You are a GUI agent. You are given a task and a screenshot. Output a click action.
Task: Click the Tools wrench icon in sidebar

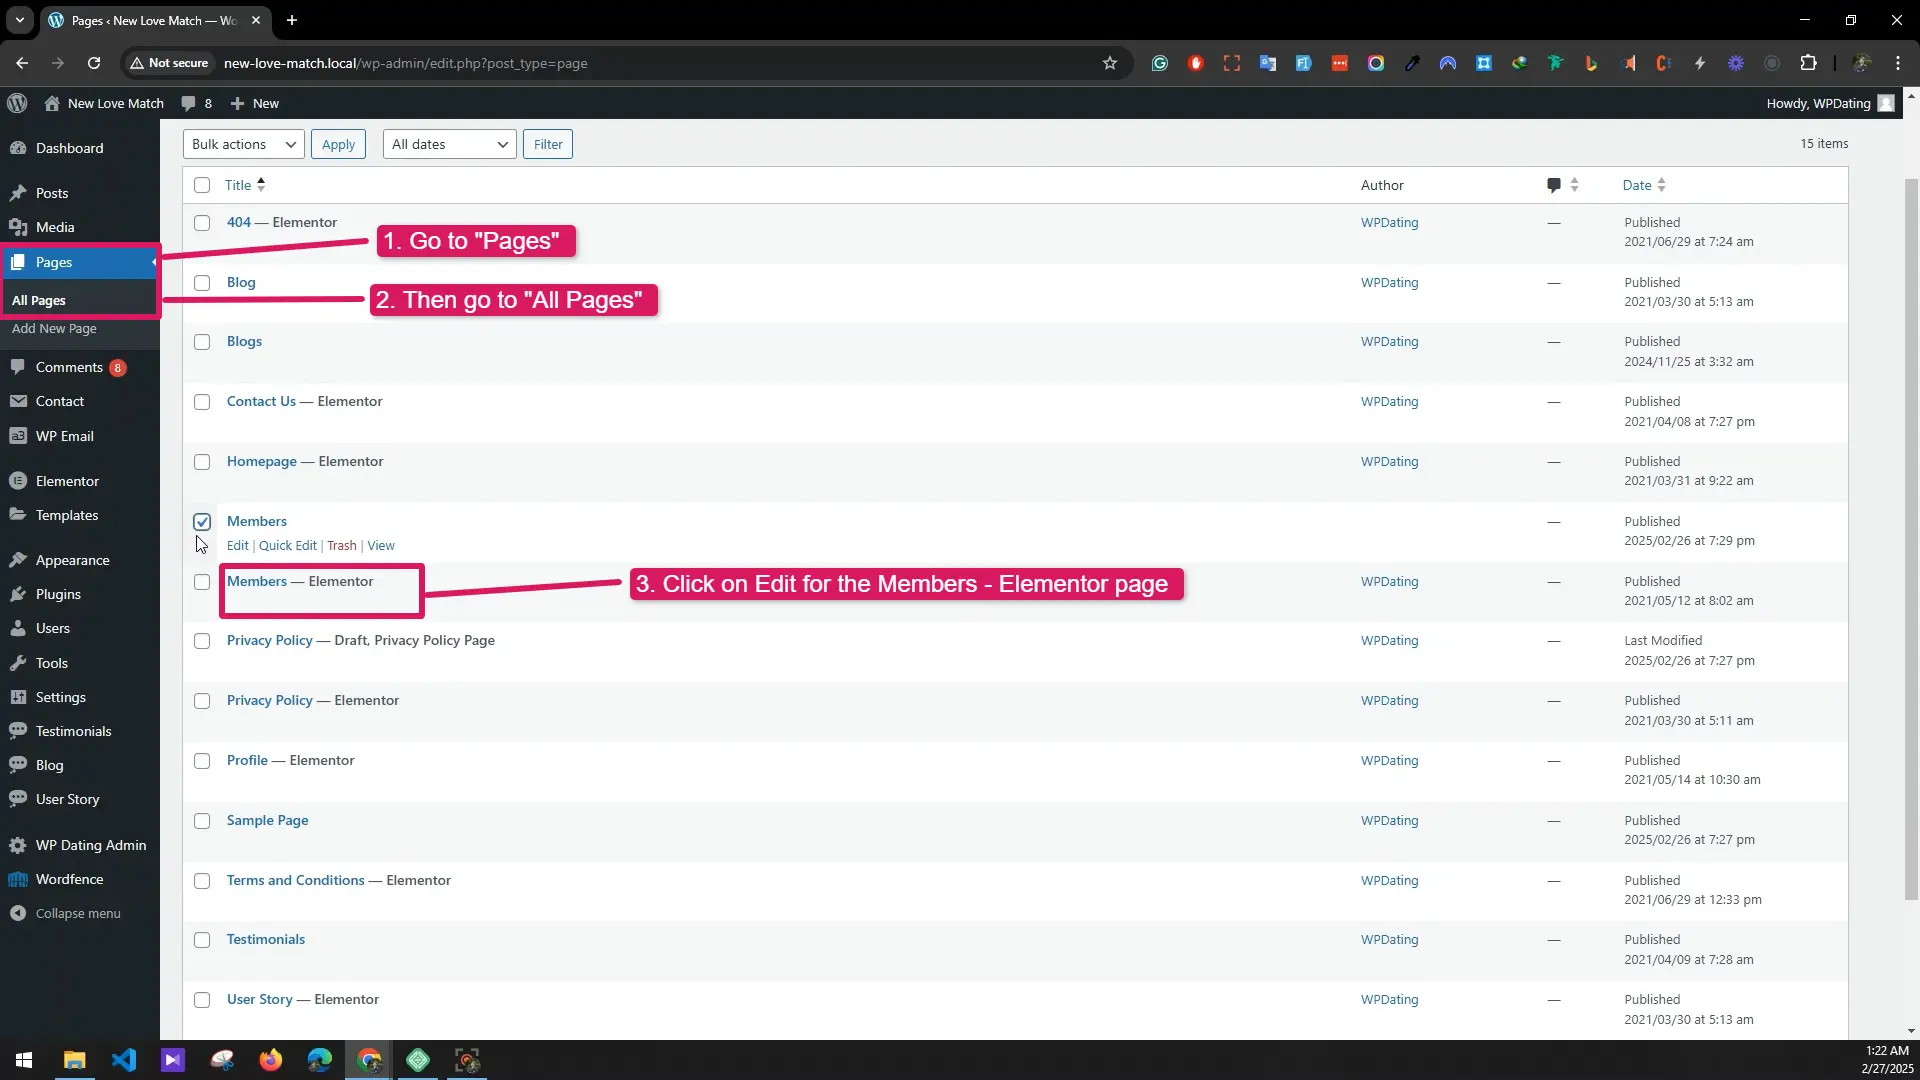pyautogui.click(x=18, y=663)
